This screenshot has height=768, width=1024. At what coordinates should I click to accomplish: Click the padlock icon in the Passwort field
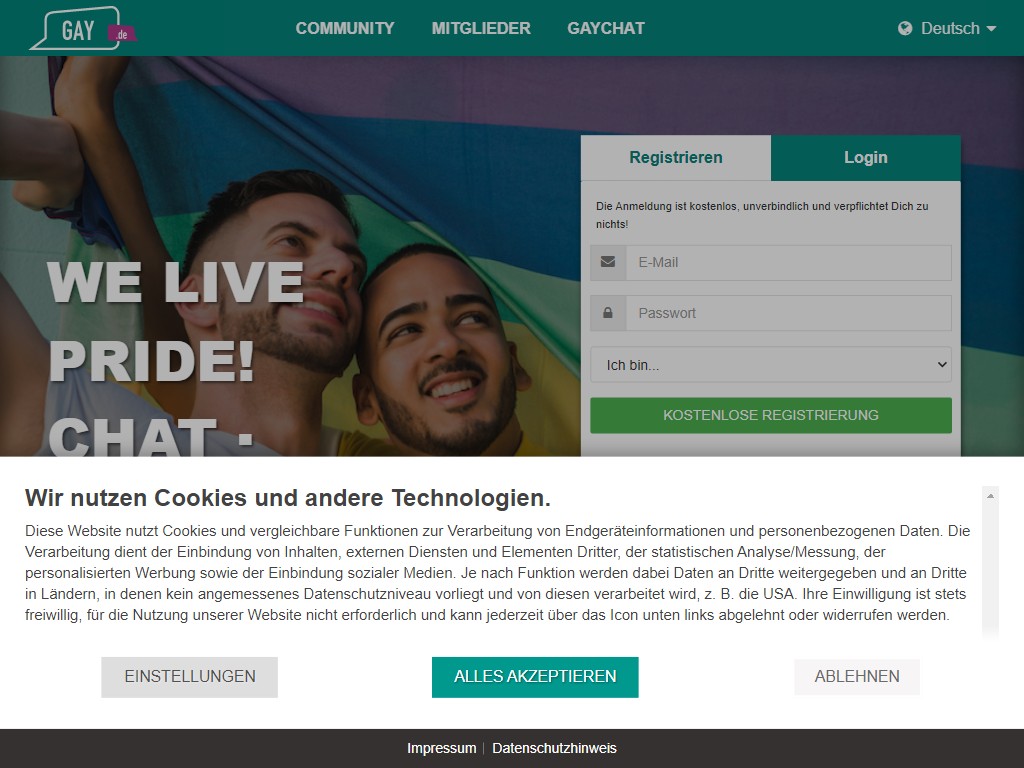pos(608,313)
